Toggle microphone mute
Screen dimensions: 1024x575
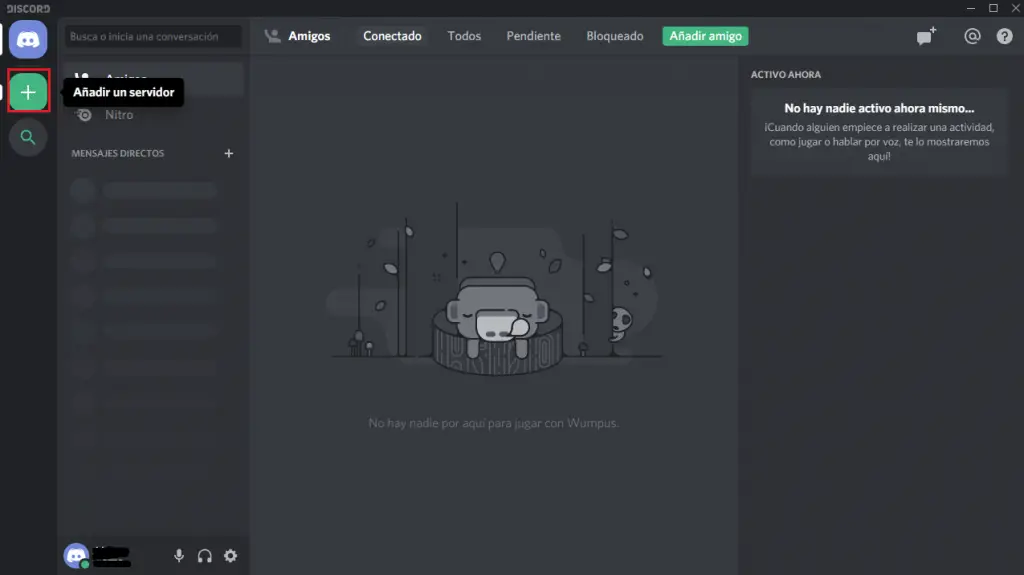[x=179, y=556]
